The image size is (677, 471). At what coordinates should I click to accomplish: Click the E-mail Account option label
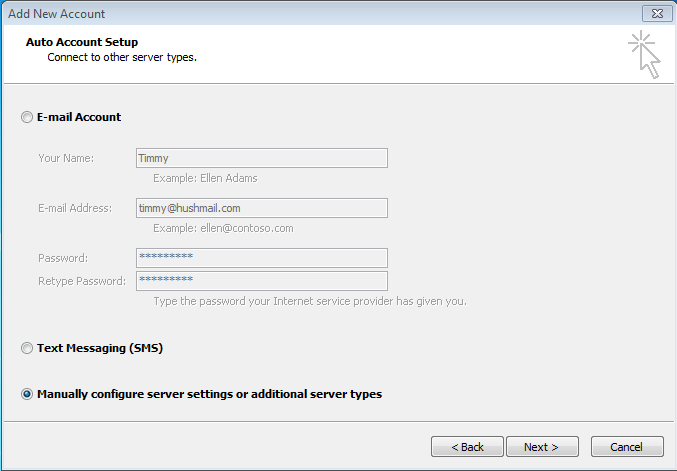pos(79,117)
